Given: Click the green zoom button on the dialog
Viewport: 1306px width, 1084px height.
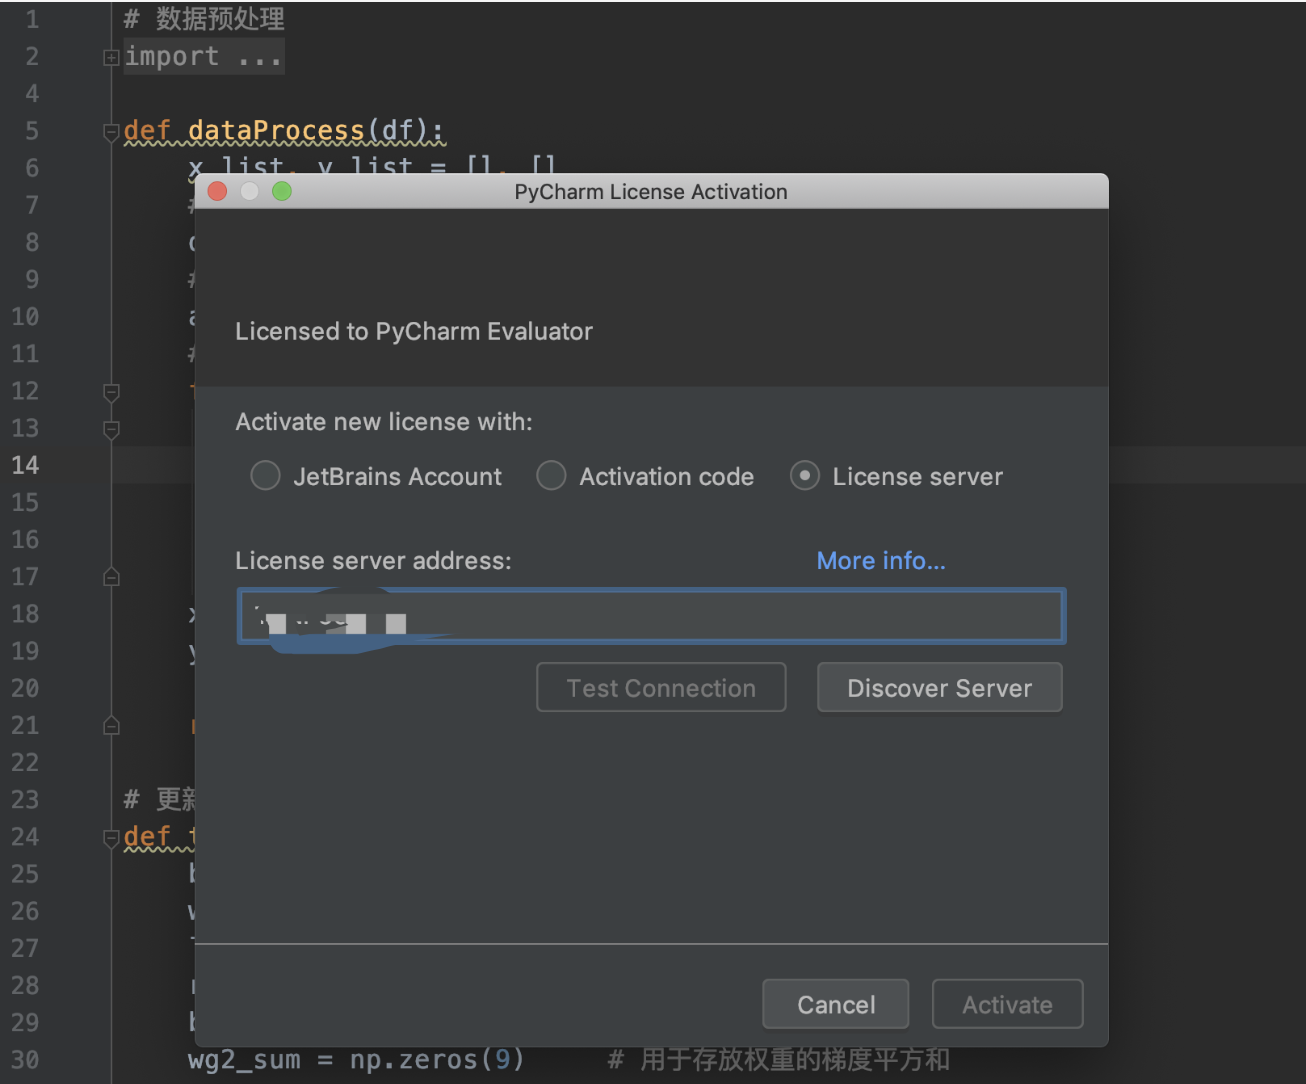Looking at the screenshot, I should point(281,191).
